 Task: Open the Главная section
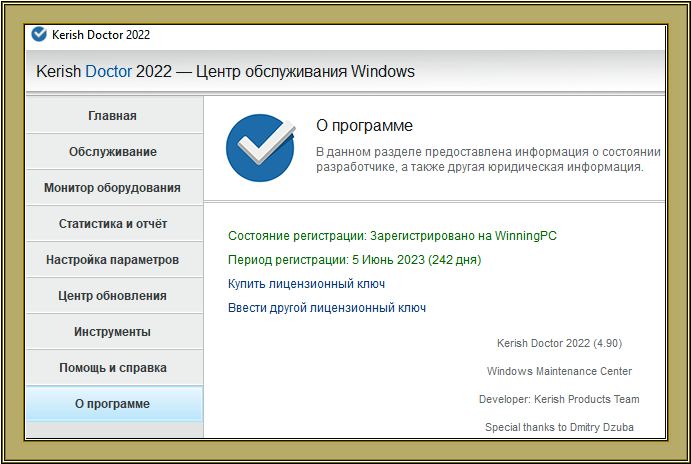pos(114,115)
